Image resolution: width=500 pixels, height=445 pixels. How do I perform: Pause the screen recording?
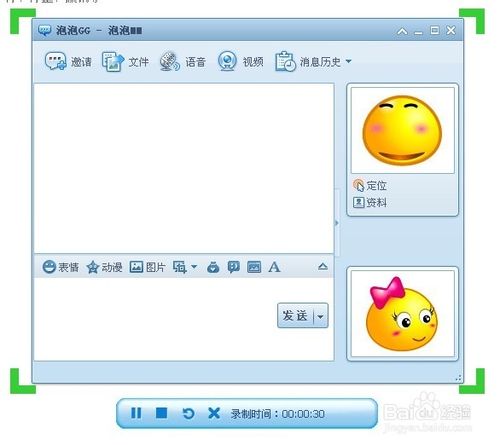coord(136,413)
